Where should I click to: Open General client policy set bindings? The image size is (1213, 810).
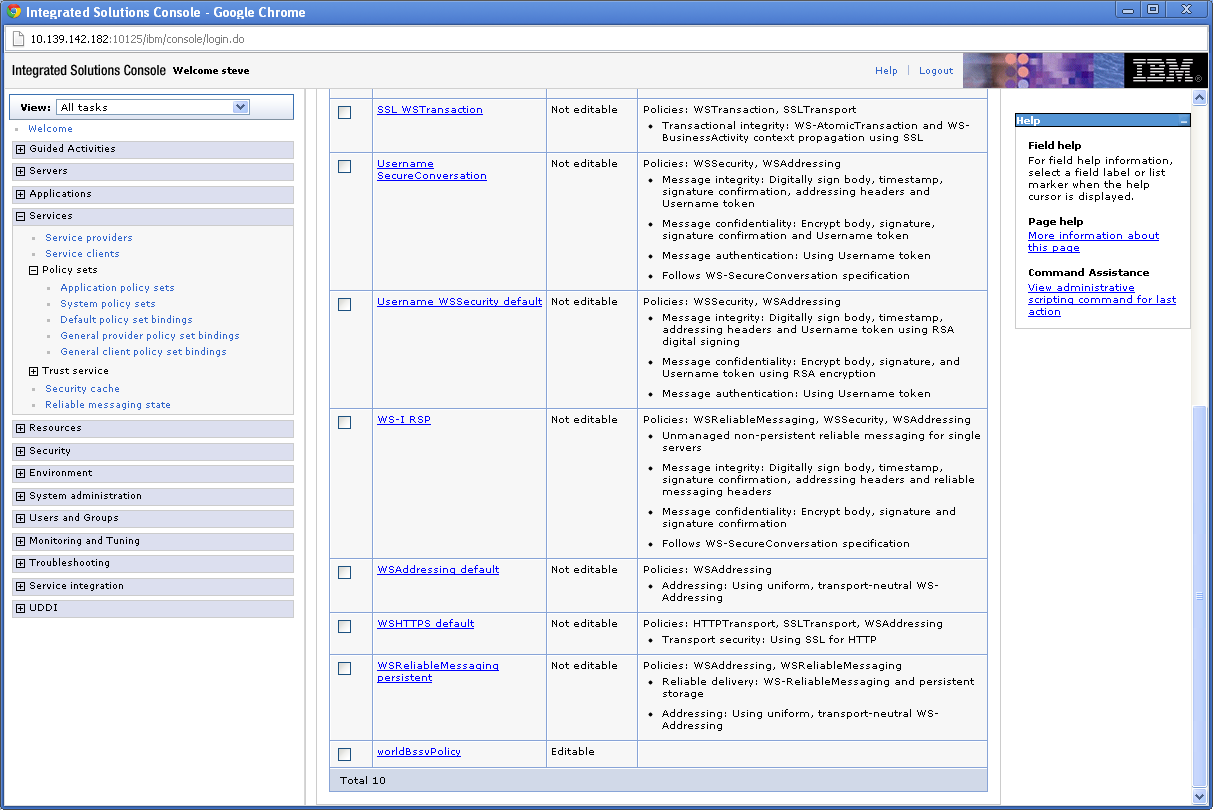[x=143, y=352]
